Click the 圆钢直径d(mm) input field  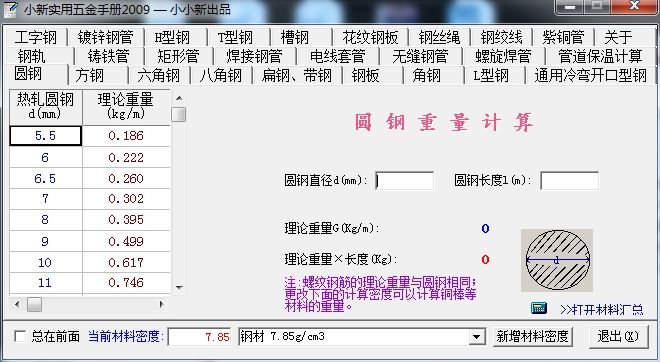(405, 181)
